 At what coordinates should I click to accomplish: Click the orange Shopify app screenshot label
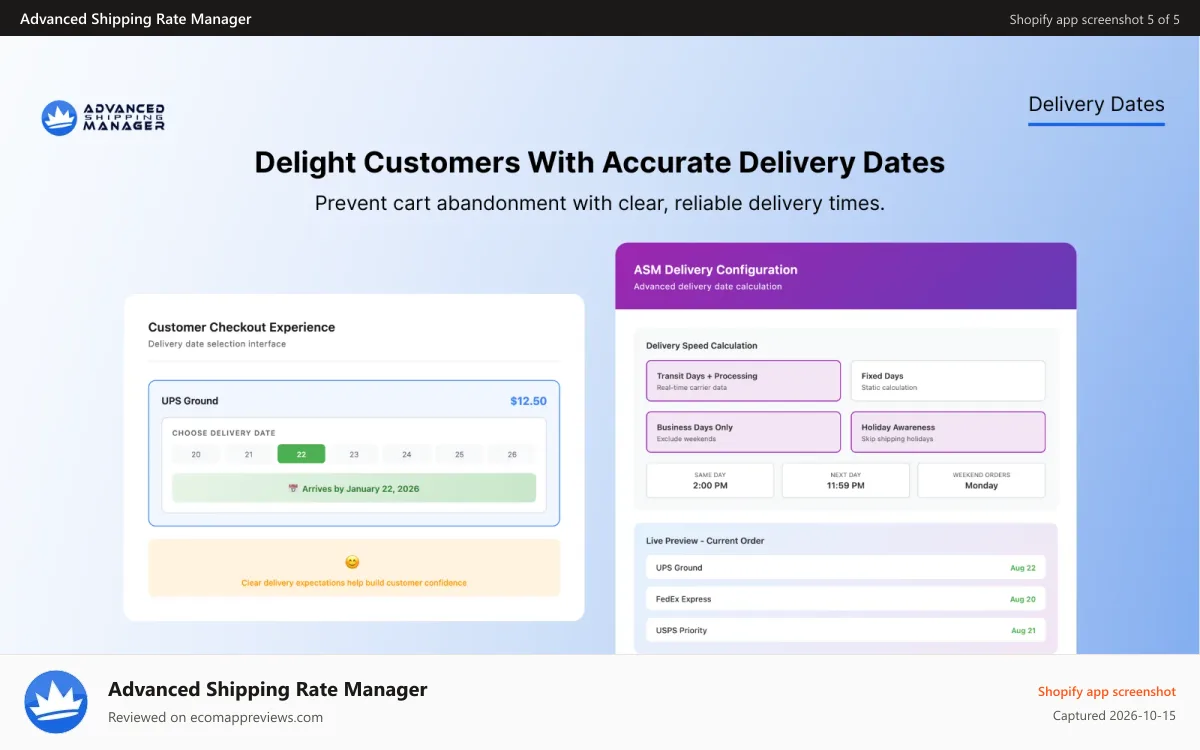pyautogui.click(x=1107, y=691)
